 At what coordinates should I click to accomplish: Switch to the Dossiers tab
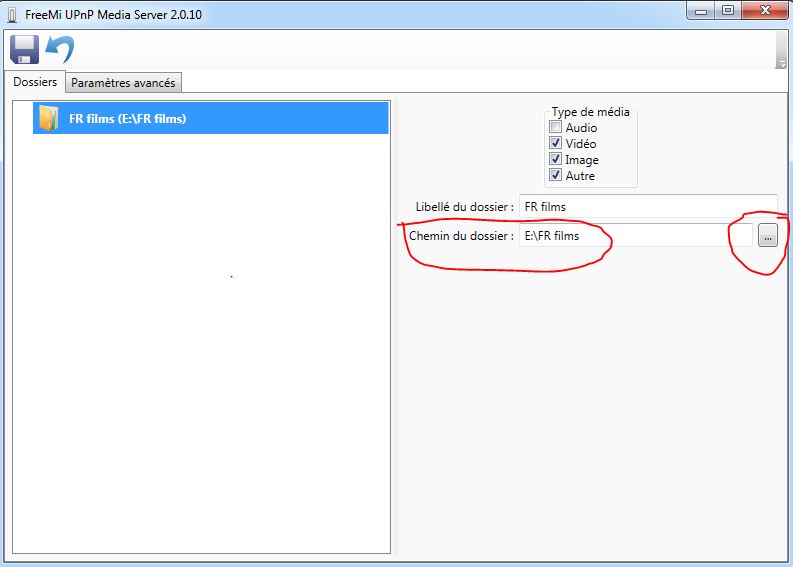coord(35,82)
